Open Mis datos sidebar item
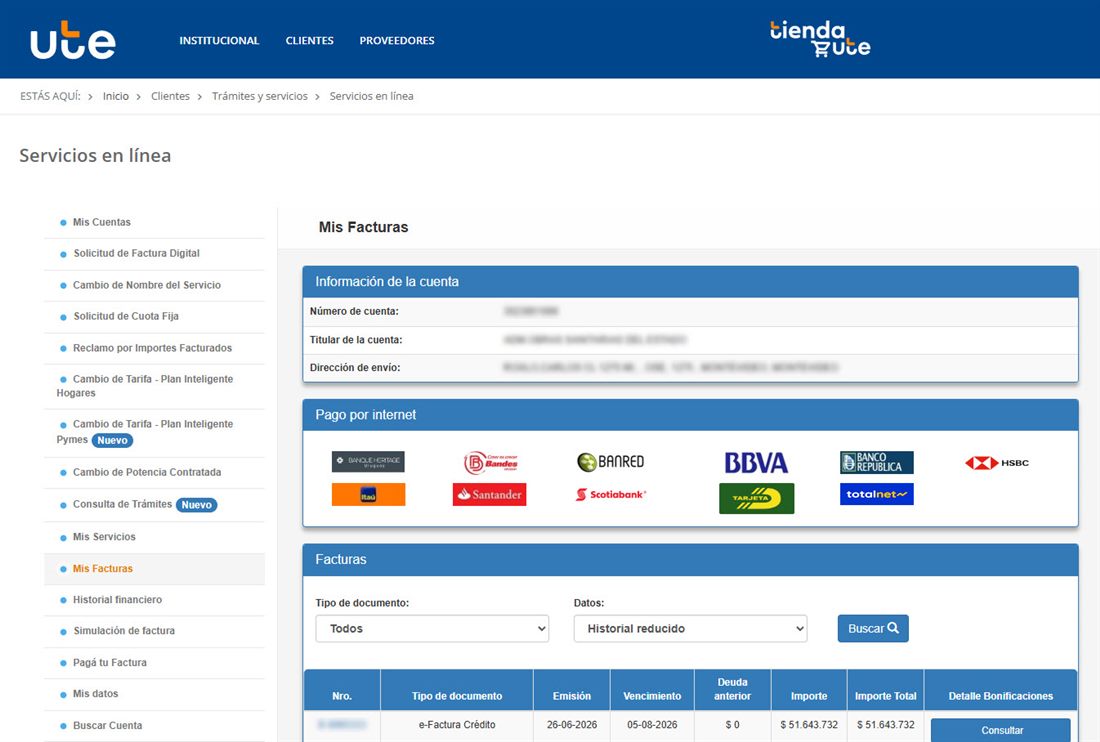1100x742 pixels. 95,694
